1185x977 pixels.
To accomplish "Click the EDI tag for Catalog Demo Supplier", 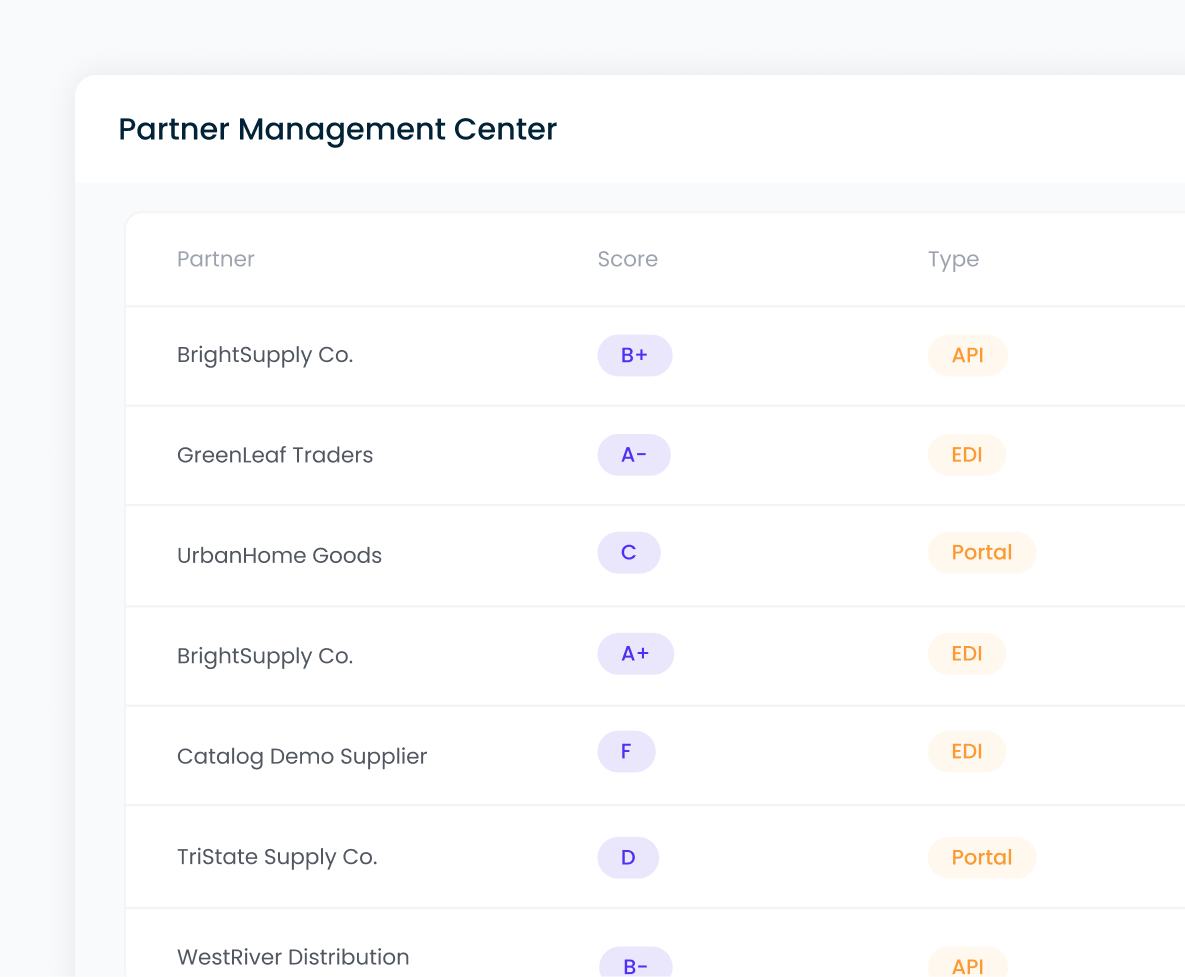I will 967,751.
